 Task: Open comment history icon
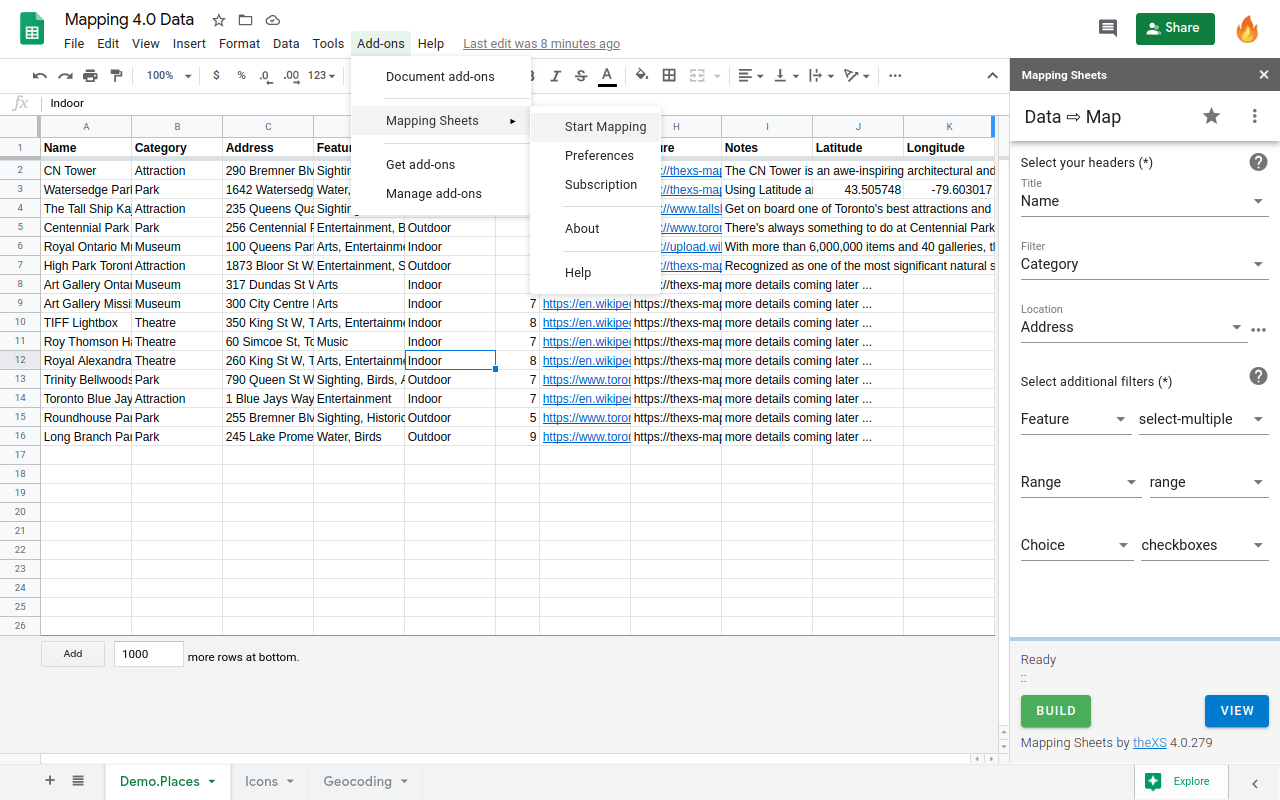1108,28
